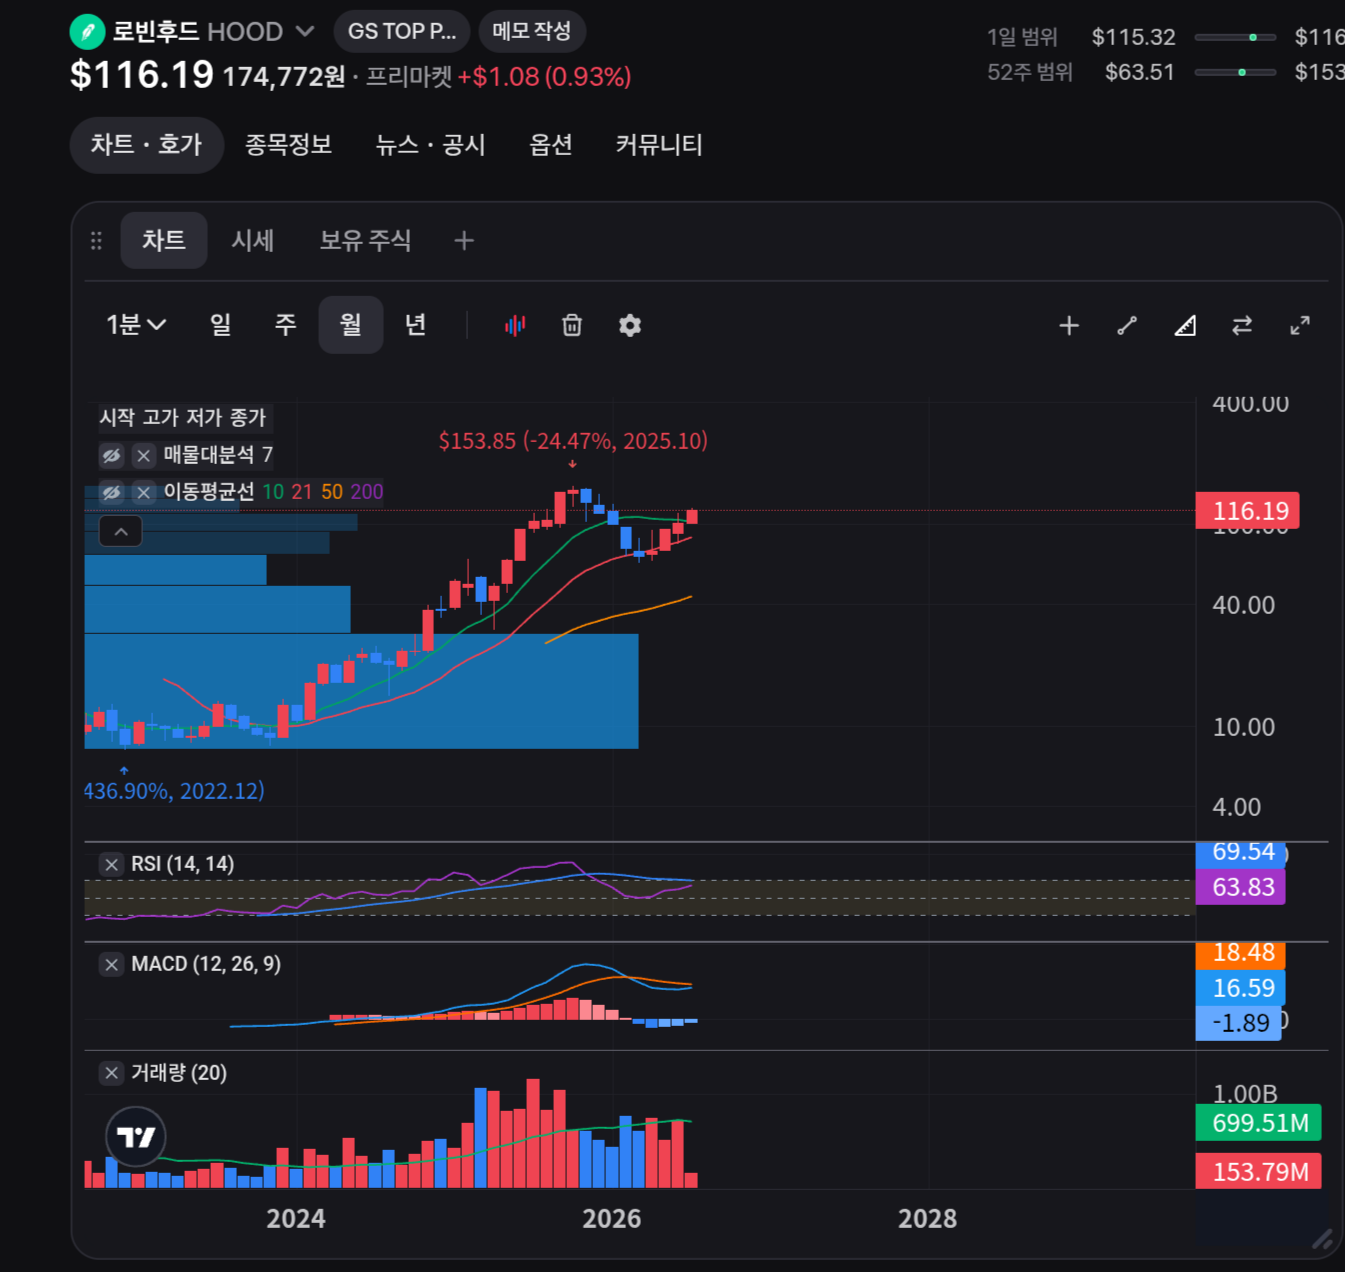Image resolution: width=1345 pixels, height=1272 pixels.
Task: Open the 커뮤니티 tab
Action: (659, 145)
